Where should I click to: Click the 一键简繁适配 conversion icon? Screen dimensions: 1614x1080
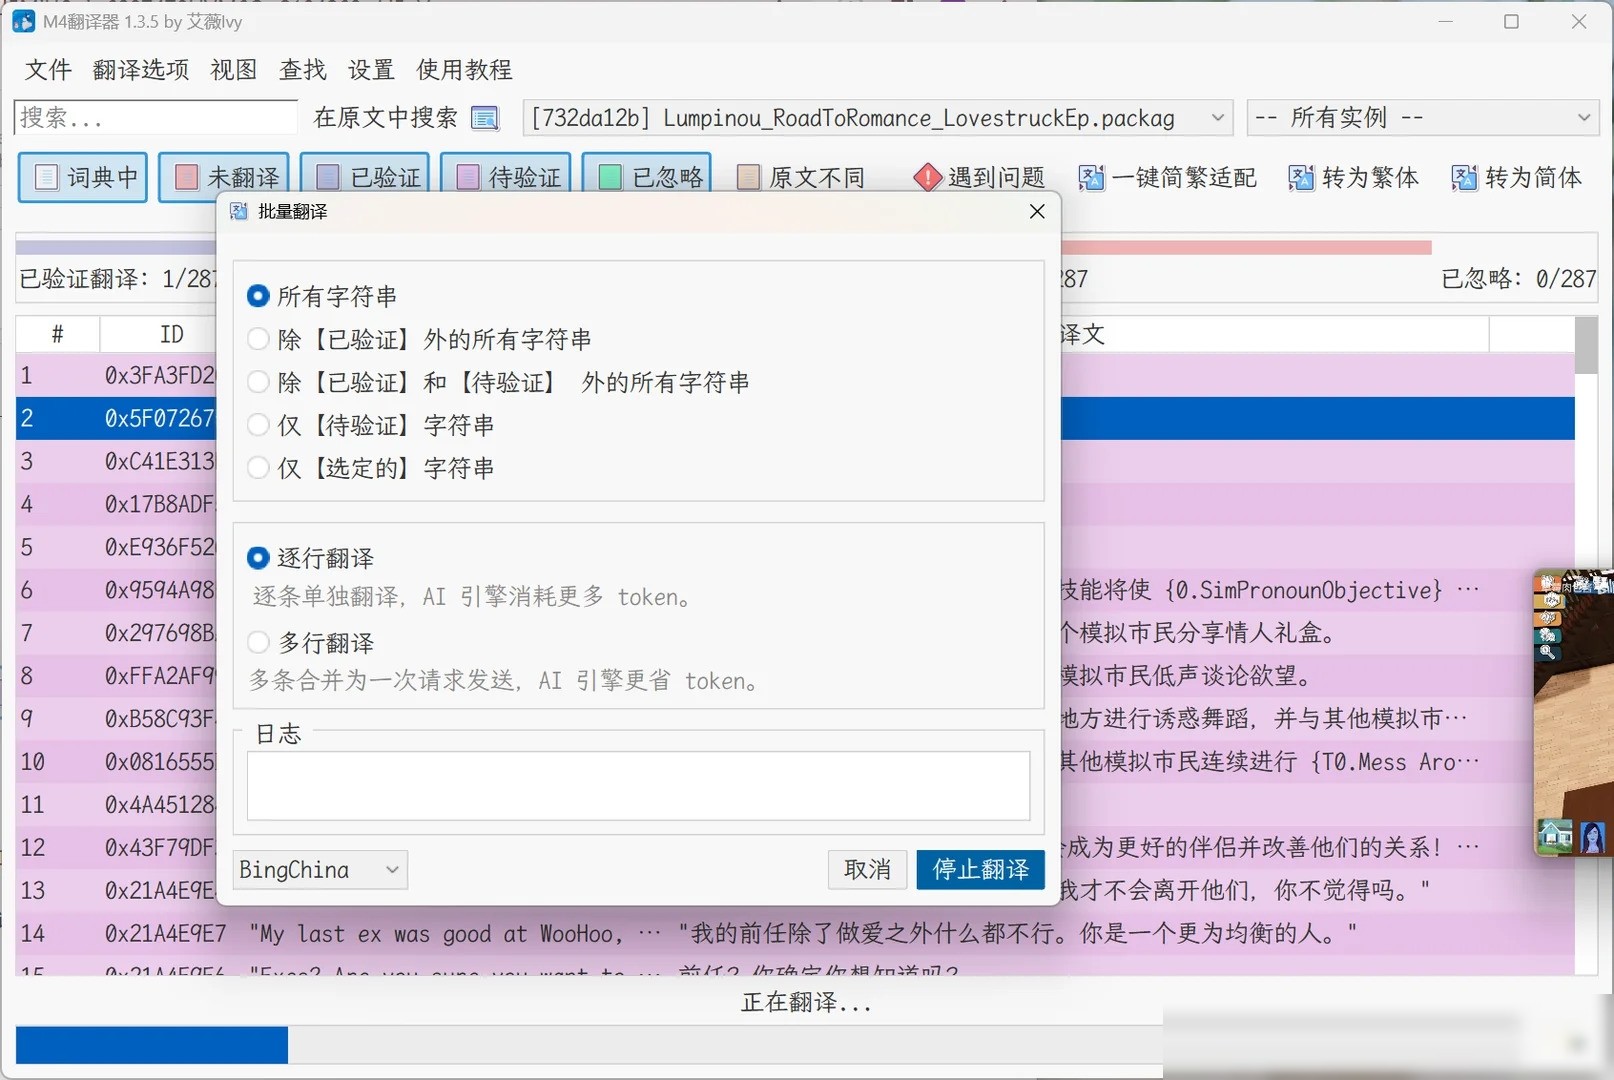click(1091, 178)
